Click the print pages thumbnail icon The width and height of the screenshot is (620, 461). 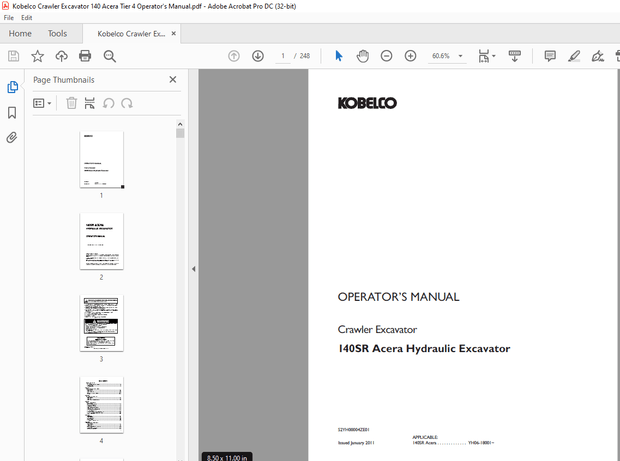(90, 103)
